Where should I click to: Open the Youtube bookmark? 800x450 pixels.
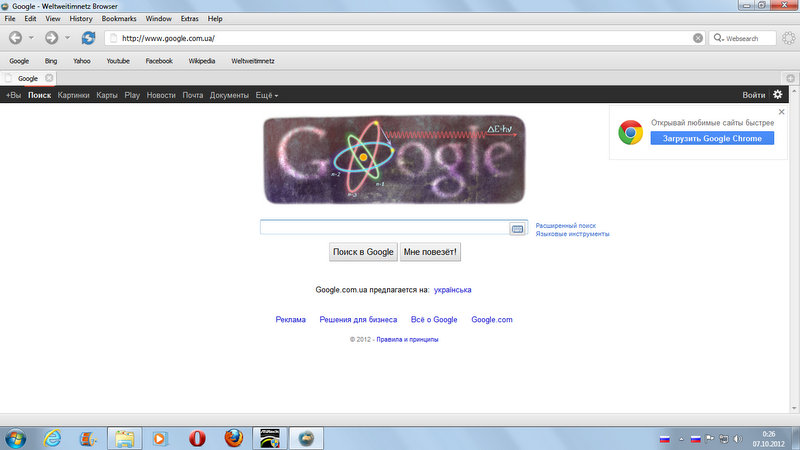click(x=118, y=61)
